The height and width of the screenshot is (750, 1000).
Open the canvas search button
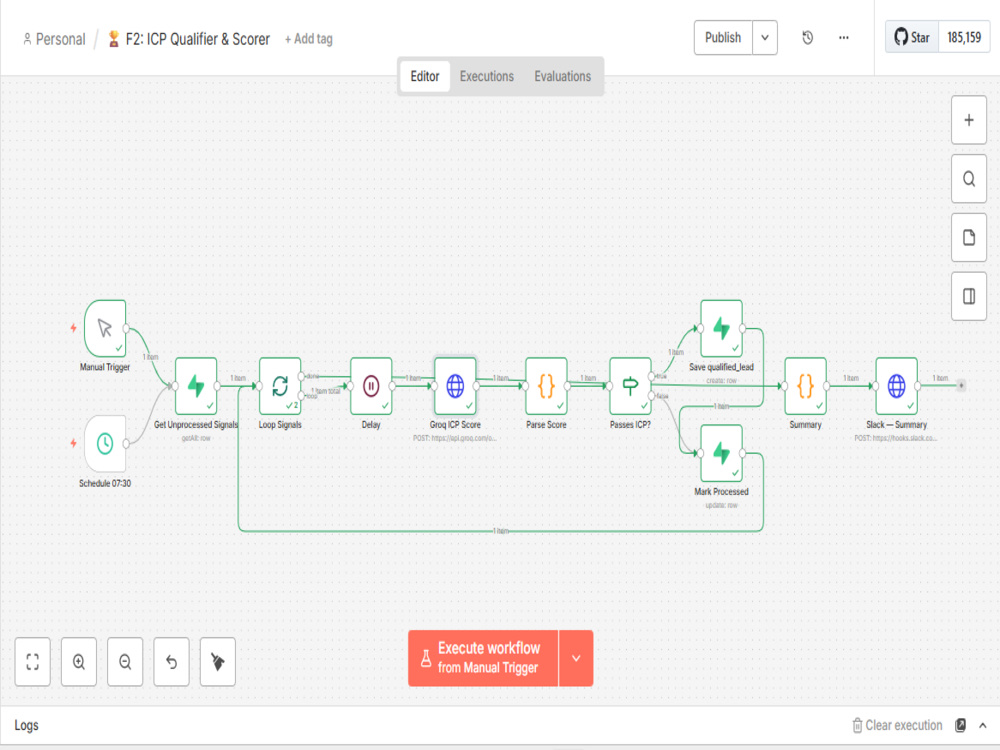click(x=969, y=179)
